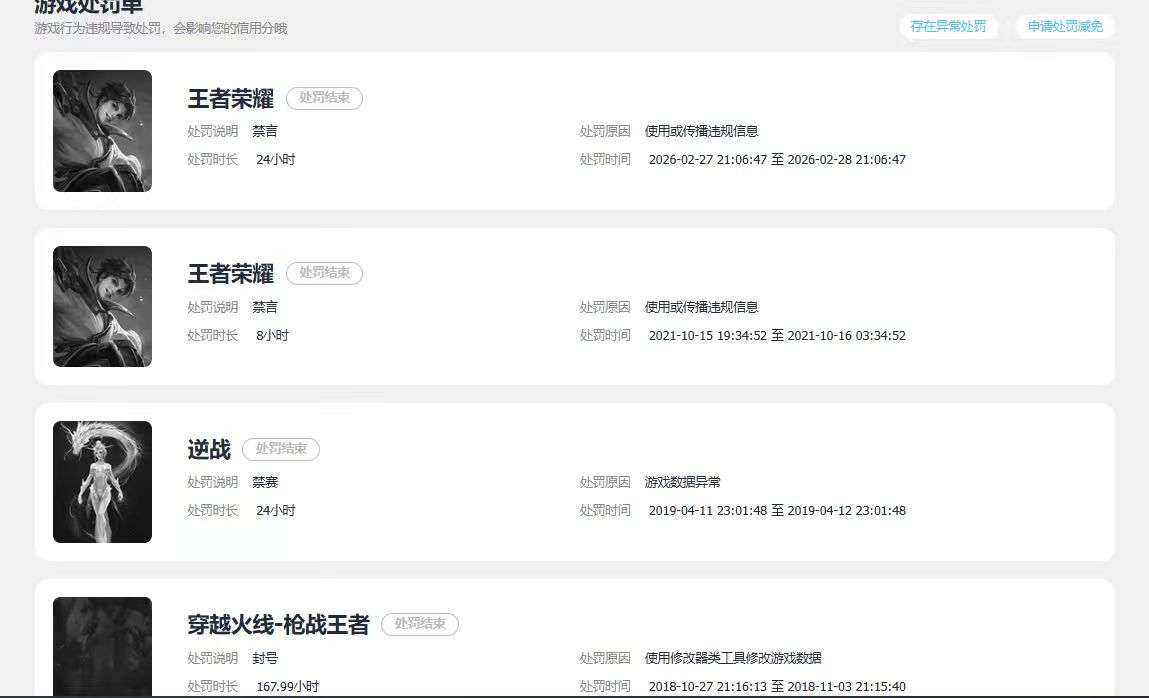The image size is (1149, 698).
Task: Click 使用或传播违规信息 reason on the 2021 card
Action: [701, 307]
